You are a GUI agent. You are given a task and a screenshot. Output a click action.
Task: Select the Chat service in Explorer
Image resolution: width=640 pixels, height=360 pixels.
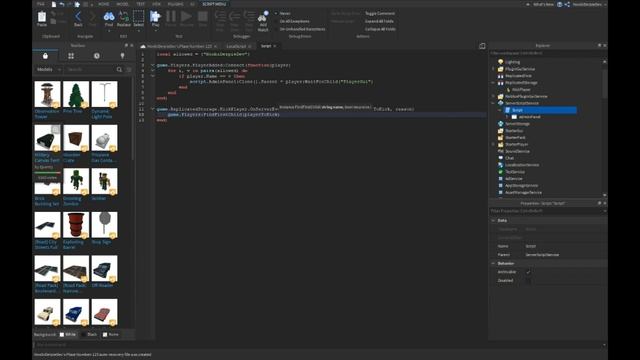pyautogui.click(x=509, y=158)
